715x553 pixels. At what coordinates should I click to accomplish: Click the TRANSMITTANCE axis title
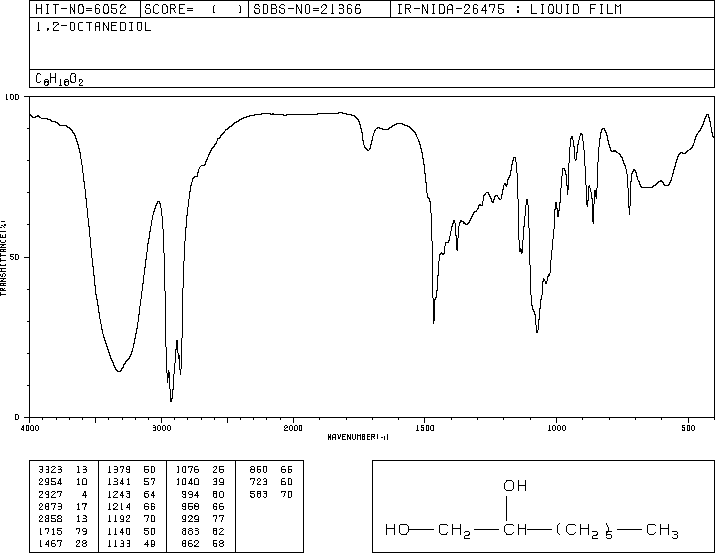pos(3,258)
